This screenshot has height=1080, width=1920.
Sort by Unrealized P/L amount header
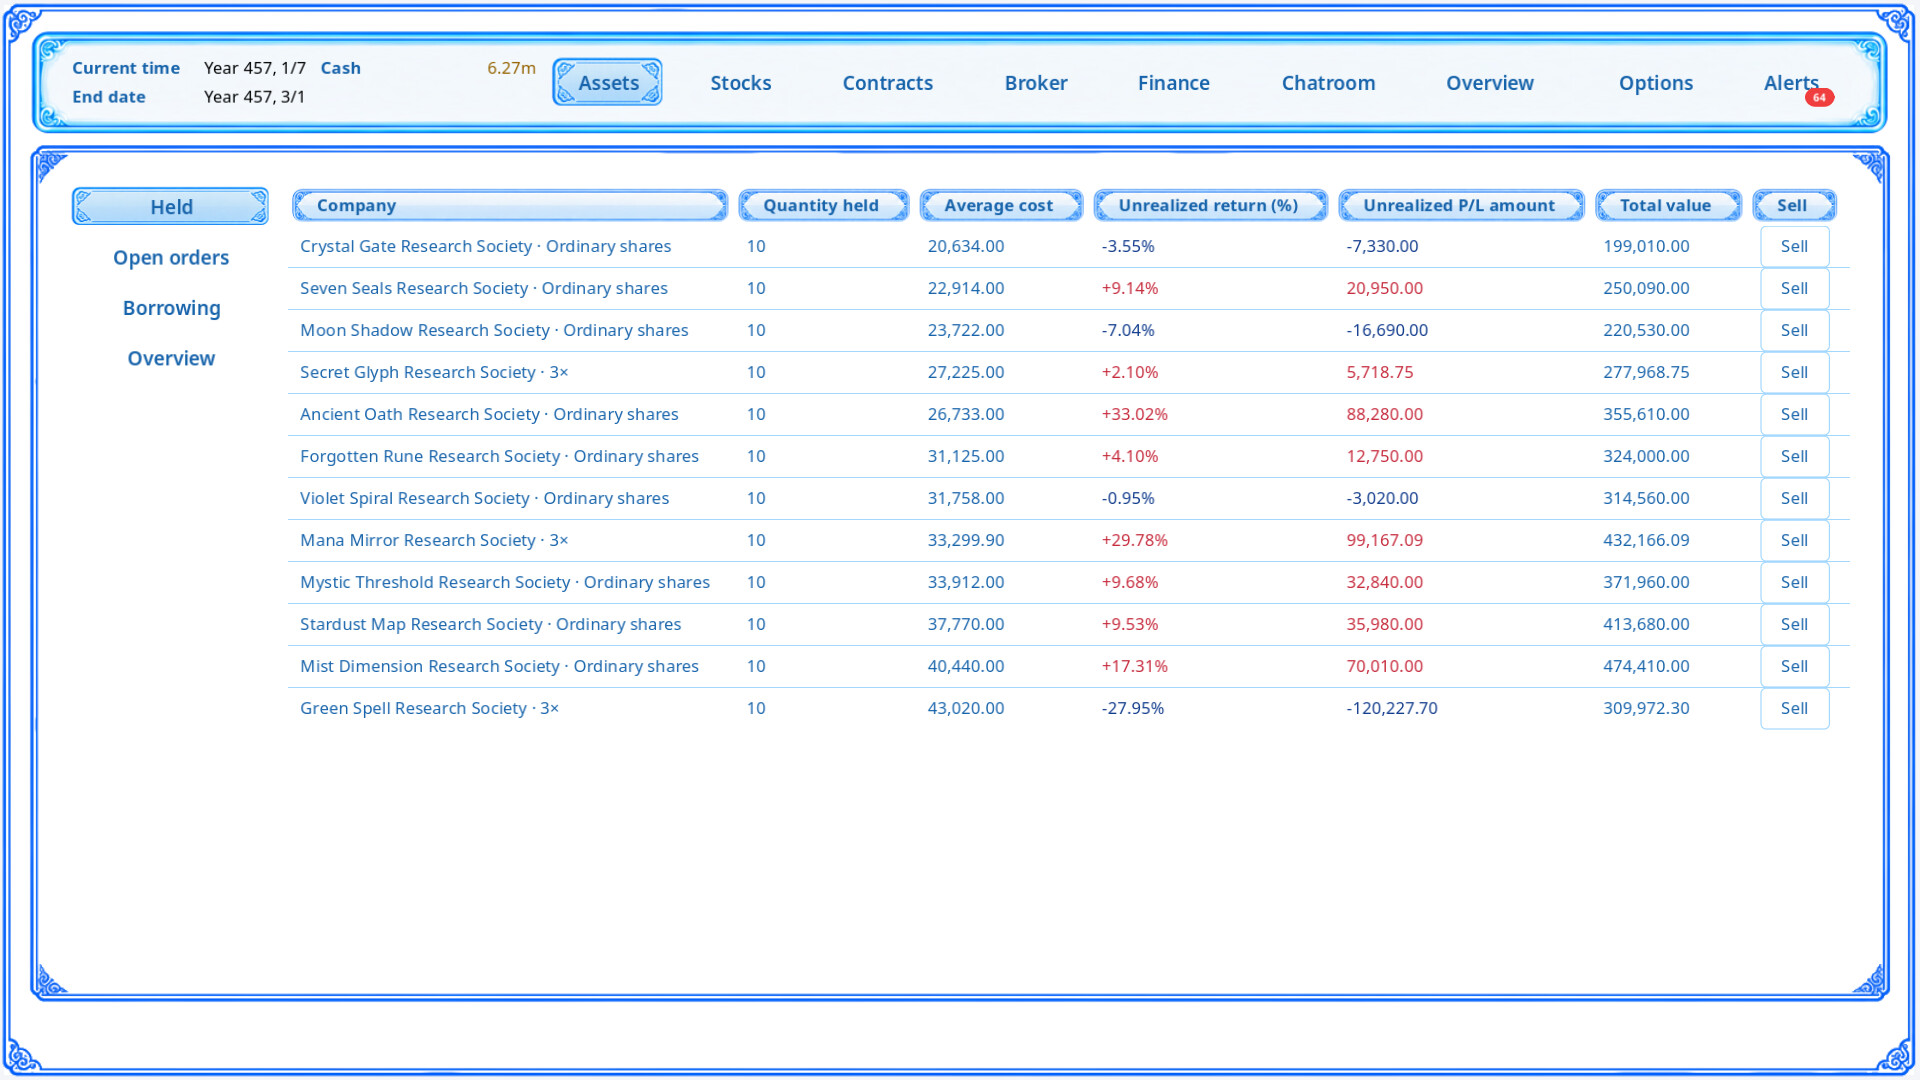coord(1461,205)
